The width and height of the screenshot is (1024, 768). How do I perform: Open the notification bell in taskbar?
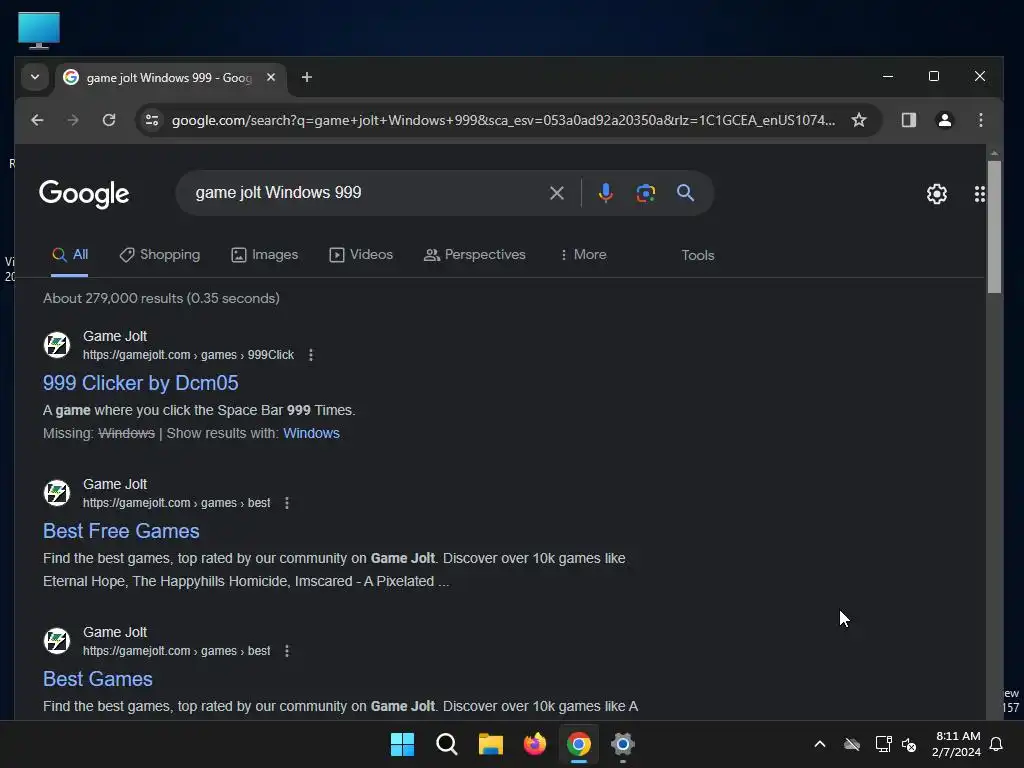(996, 744)
